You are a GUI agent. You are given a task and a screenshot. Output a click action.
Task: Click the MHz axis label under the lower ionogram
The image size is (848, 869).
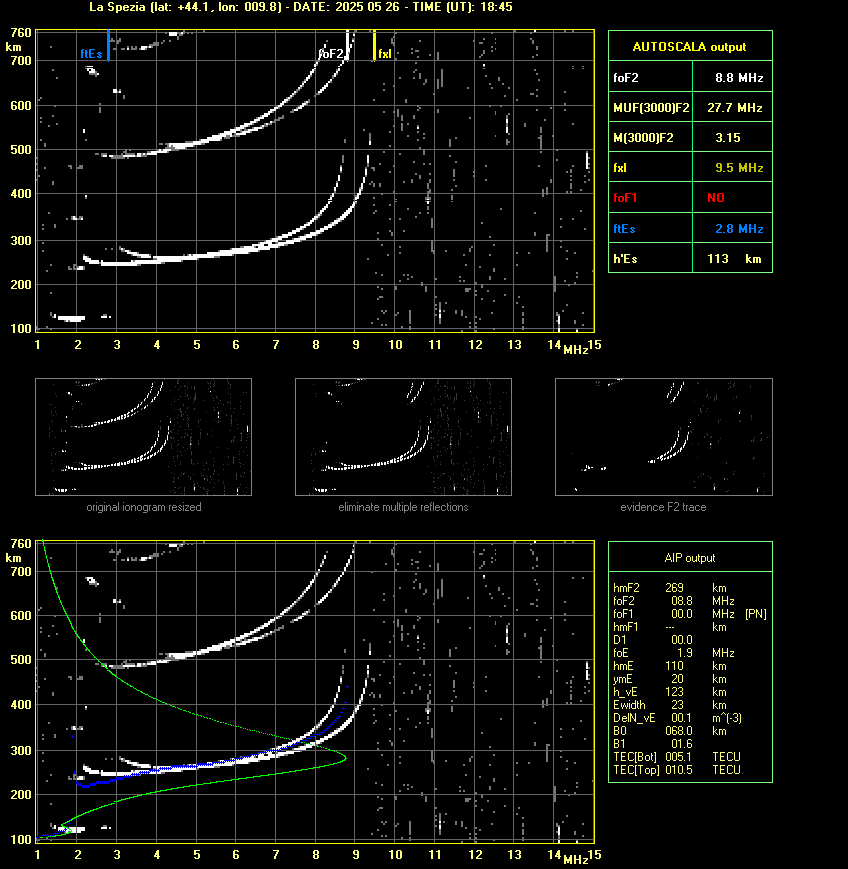pyautogui.click(x=575, y=860)
